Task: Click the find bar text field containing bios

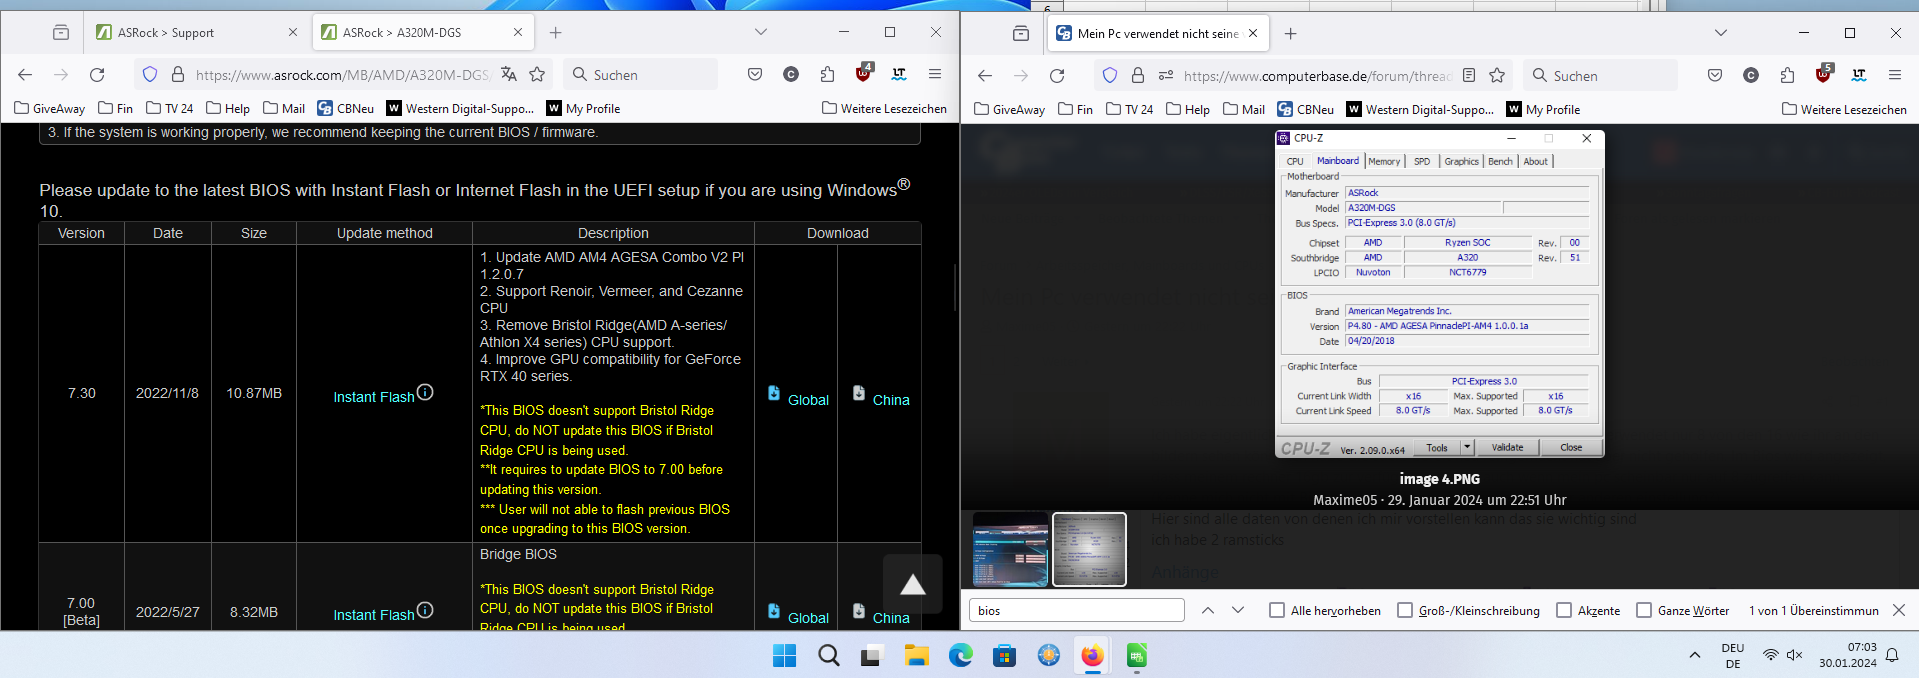Action: coord(1076,610)
